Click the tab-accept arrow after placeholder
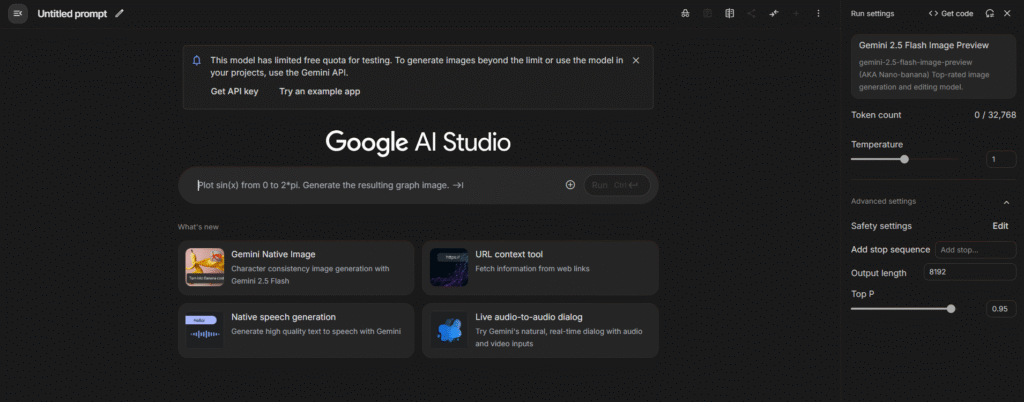Viewport: 1024px width, 402px height. 458,185
